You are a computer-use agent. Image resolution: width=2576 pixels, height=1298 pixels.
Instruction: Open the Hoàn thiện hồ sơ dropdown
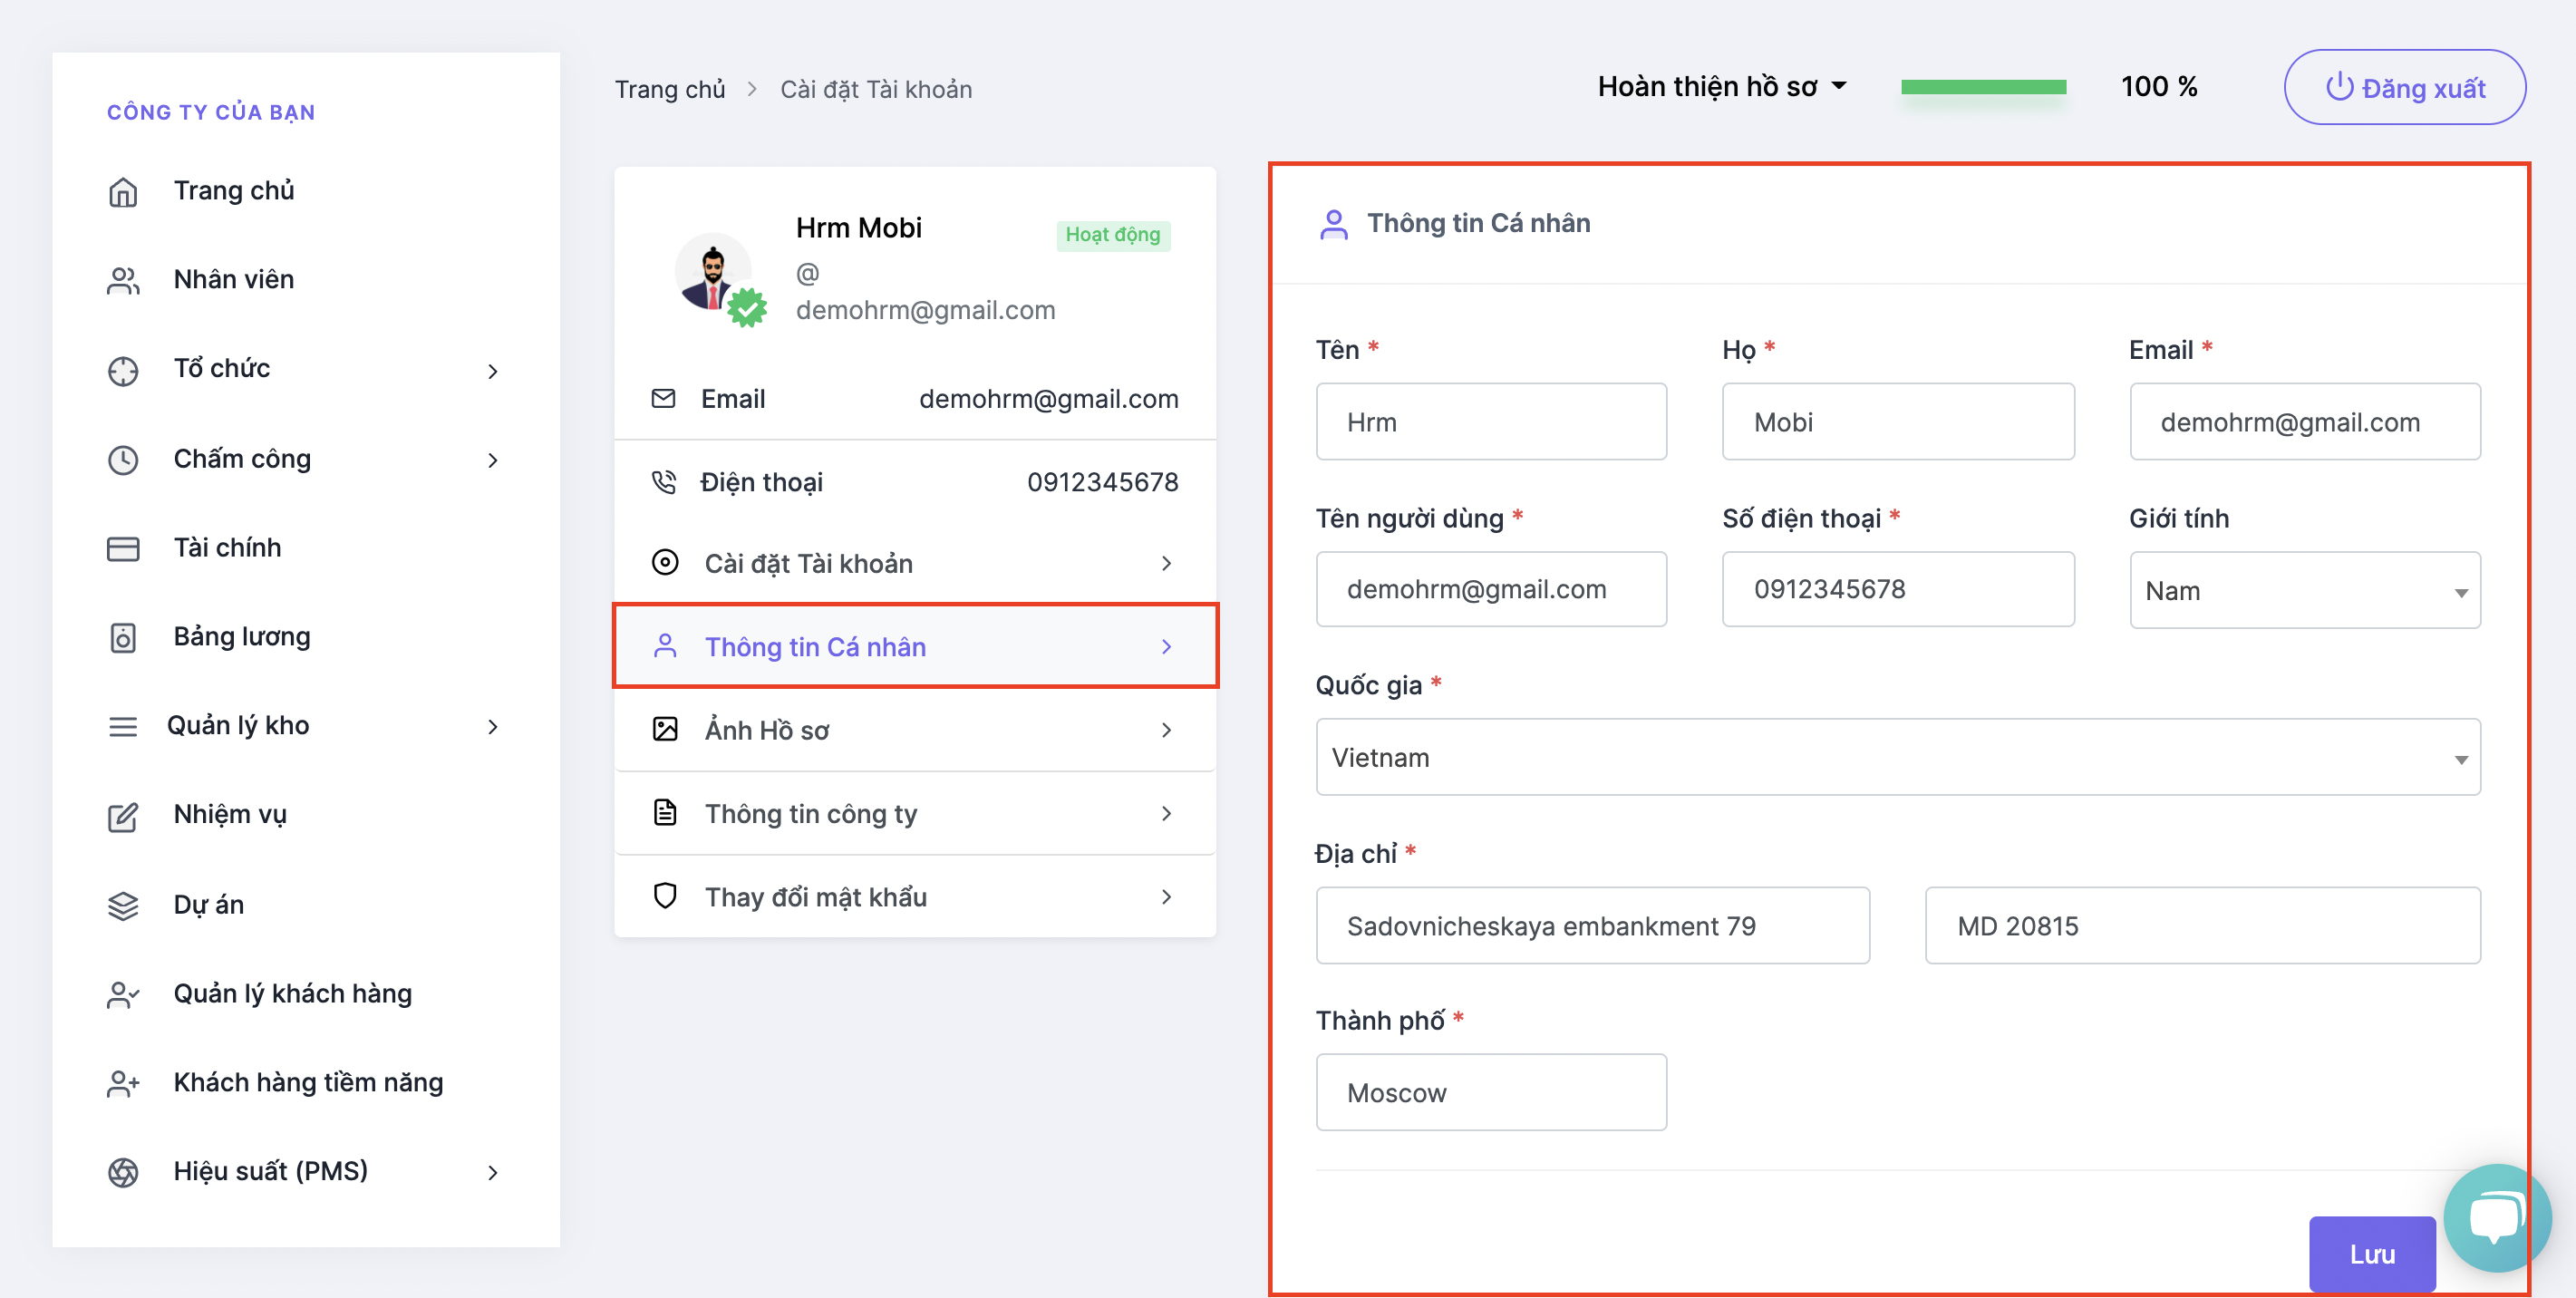click(x=1722, y=87)
